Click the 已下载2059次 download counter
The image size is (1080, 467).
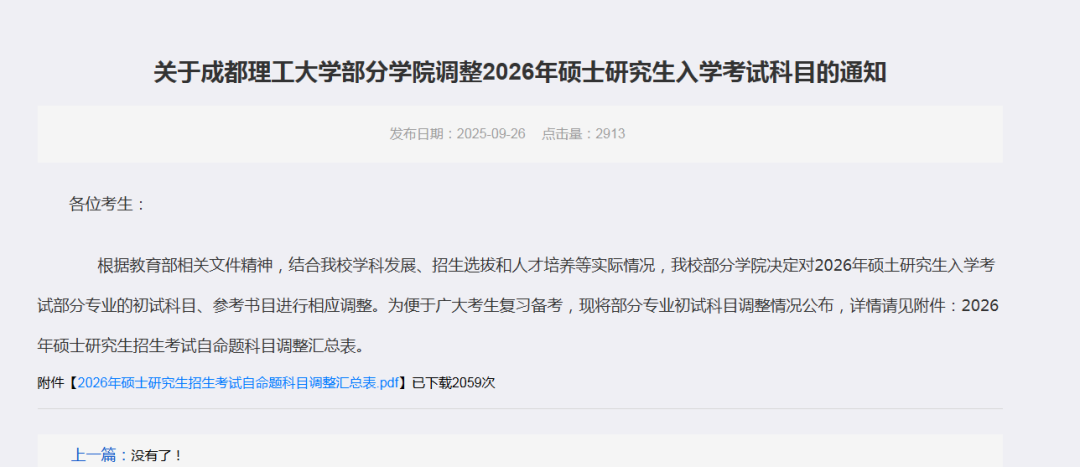pos(453,383)
